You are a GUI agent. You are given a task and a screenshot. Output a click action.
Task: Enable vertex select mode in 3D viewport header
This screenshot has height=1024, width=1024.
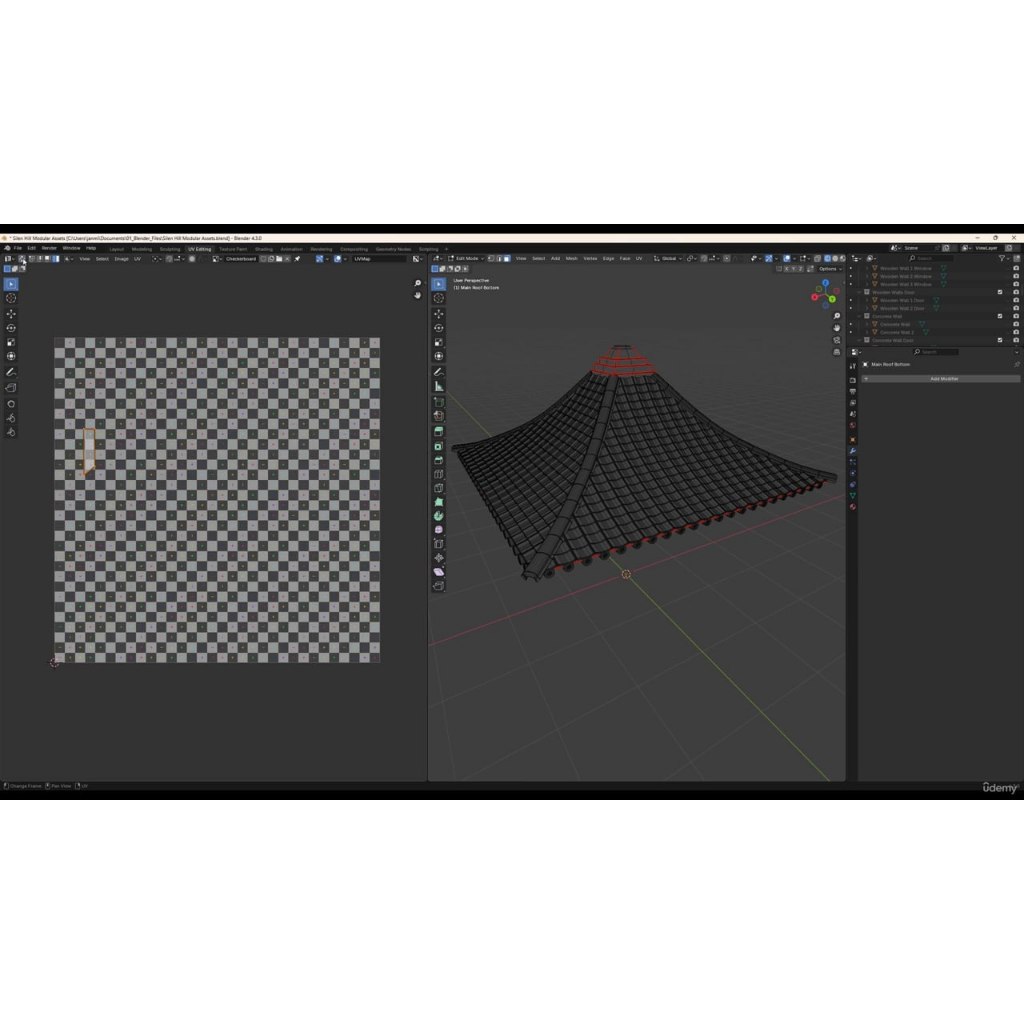click(491, 259)
